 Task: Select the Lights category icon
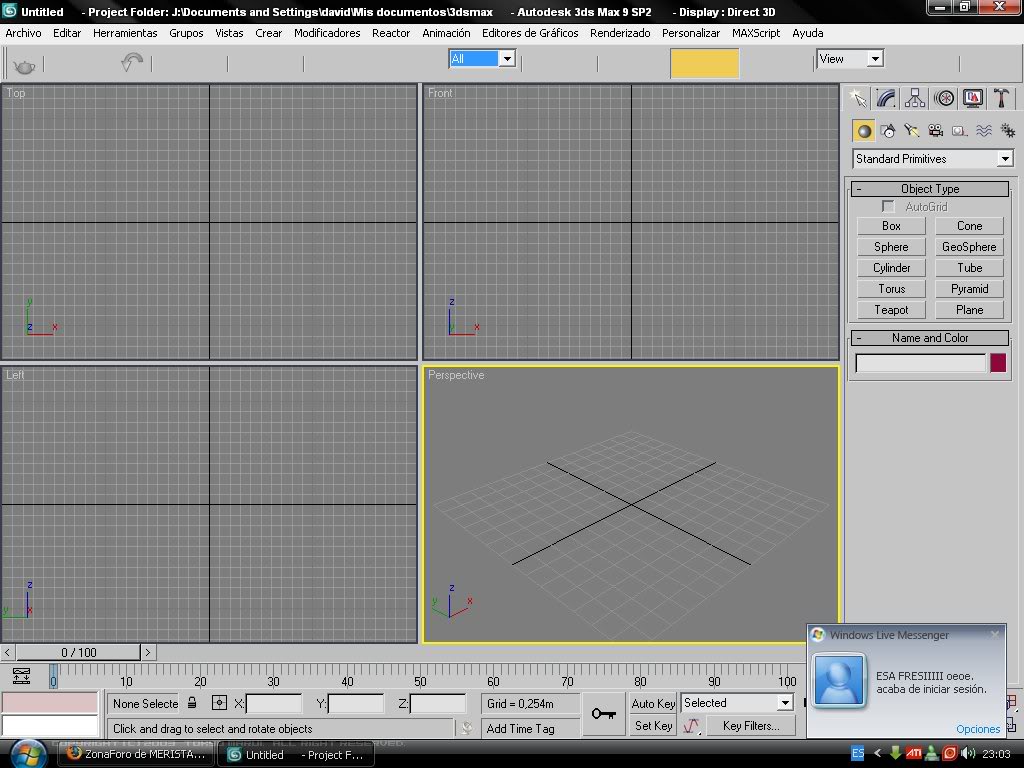tap(912, 131)
